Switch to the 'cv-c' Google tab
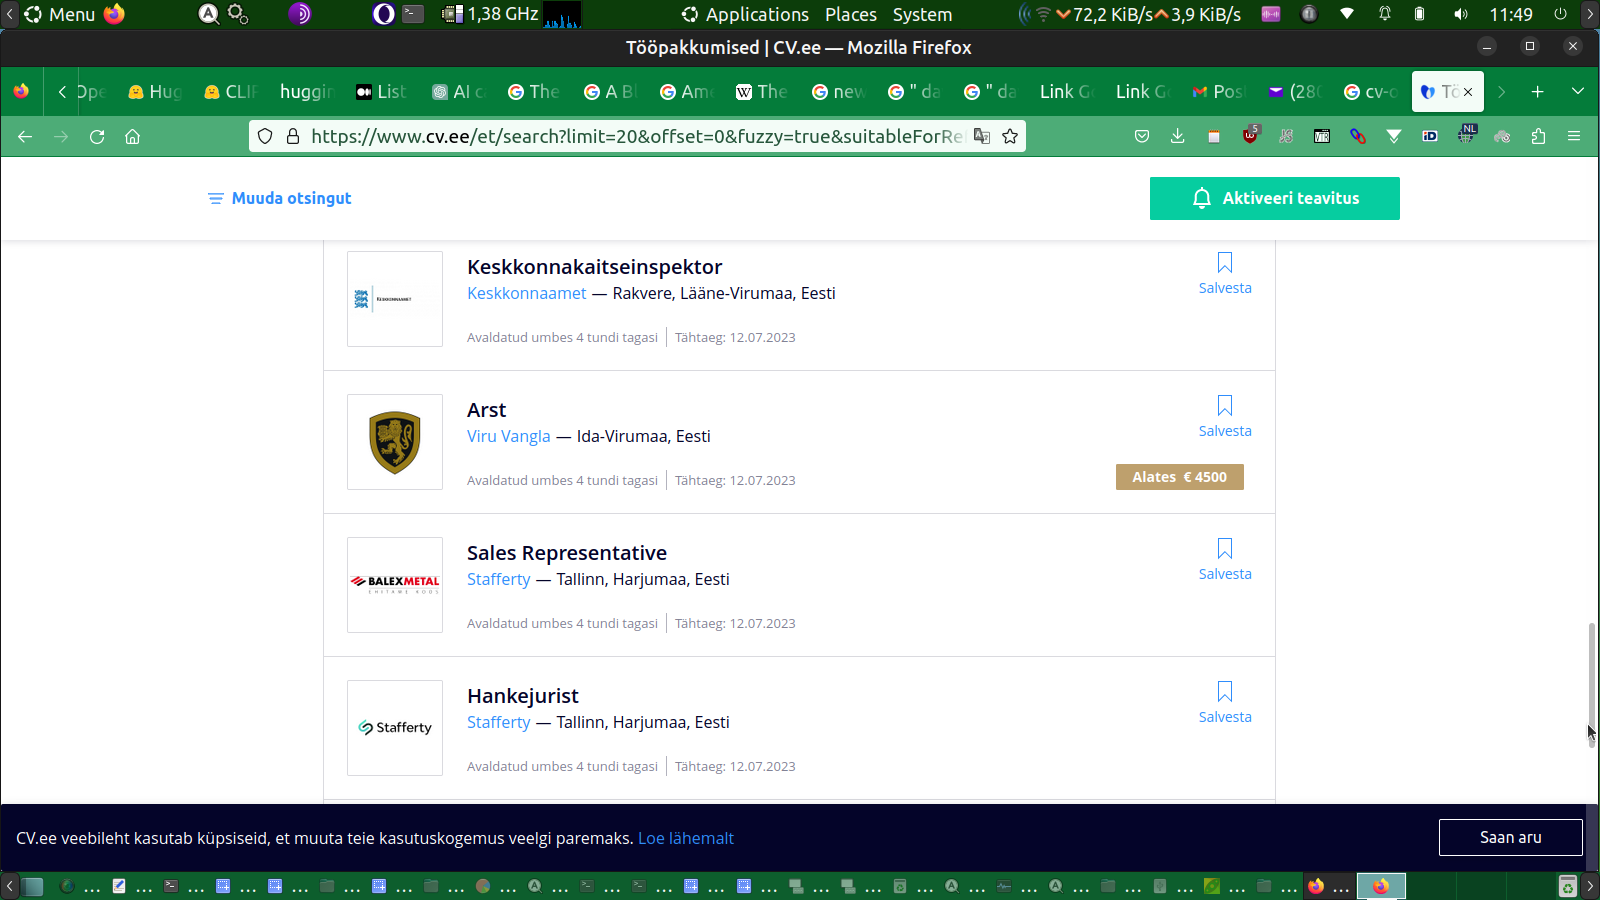This screenshot has width=1600, height=900. click(x=1370, y=92)
